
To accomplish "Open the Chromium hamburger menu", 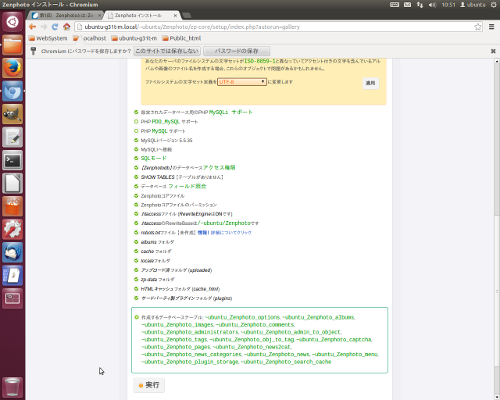I will (491, 27).
